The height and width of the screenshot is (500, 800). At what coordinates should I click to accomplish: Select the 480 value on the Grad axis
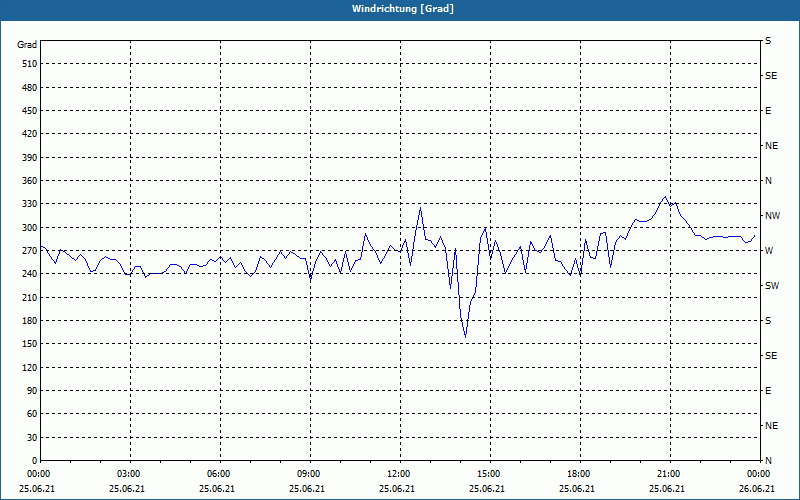click(x=30, y=88)
